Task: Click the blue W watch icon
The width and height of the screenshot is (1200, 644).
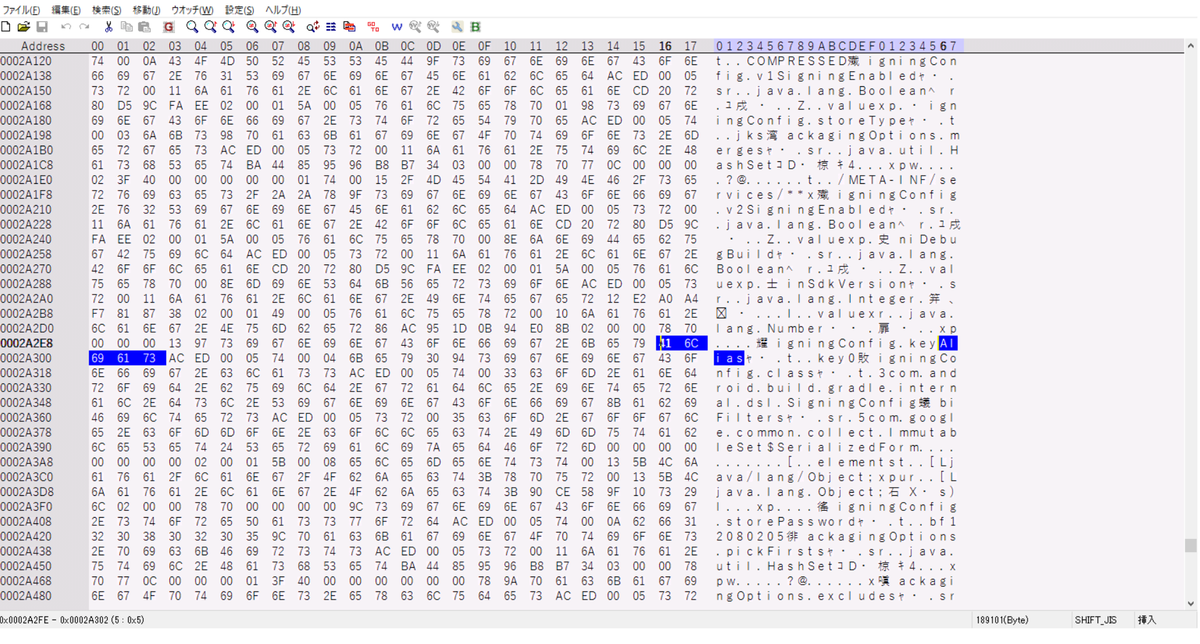Action: (x=397, y=27)
